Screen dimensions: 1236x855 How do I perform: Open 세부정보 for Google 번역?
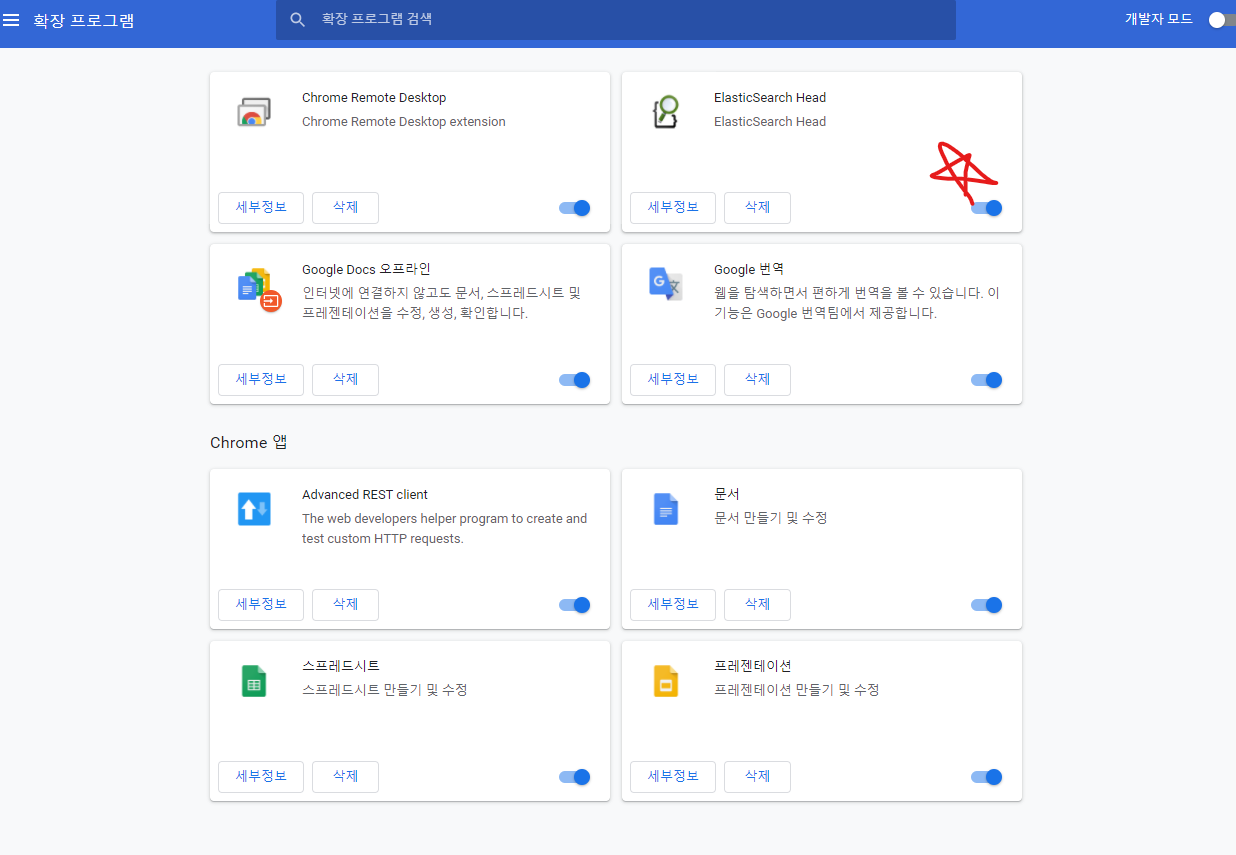click(x=673, y=380)
